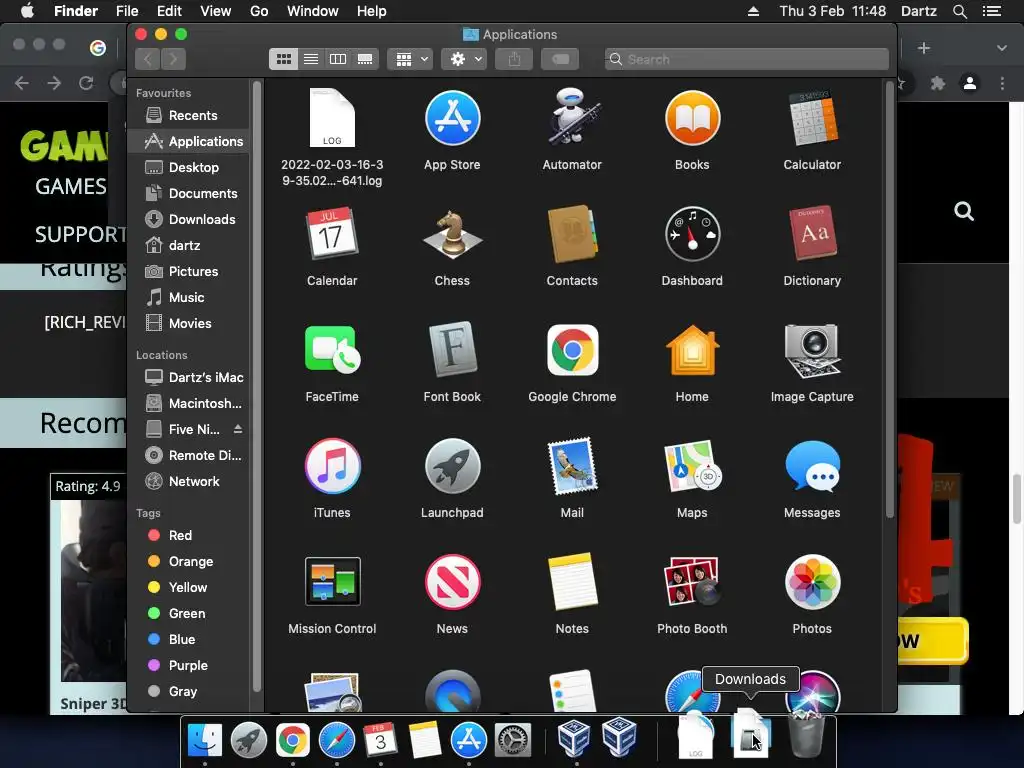The image size is (1024, 768).
Task: Switch Finder to list view
Action: click(x=311, y=59)
